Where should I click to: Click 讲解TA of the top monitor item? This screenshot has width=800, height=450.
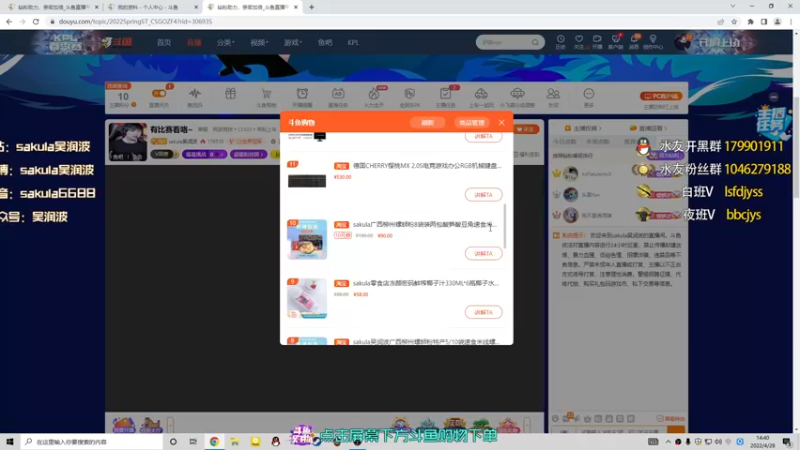[x=483, y=137]
